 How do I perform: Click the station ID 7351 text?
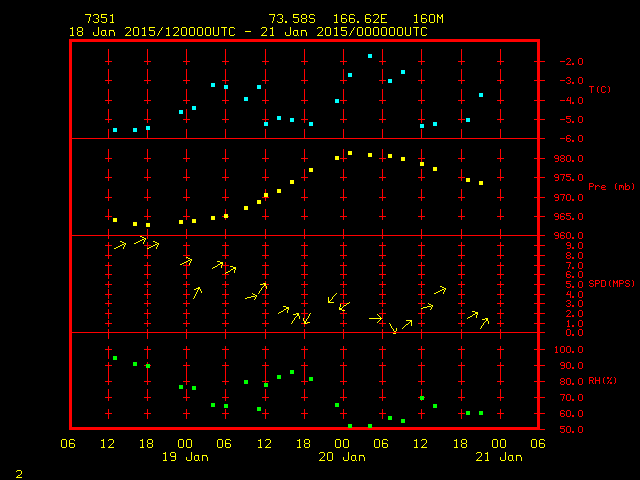[x=99, y=19]
